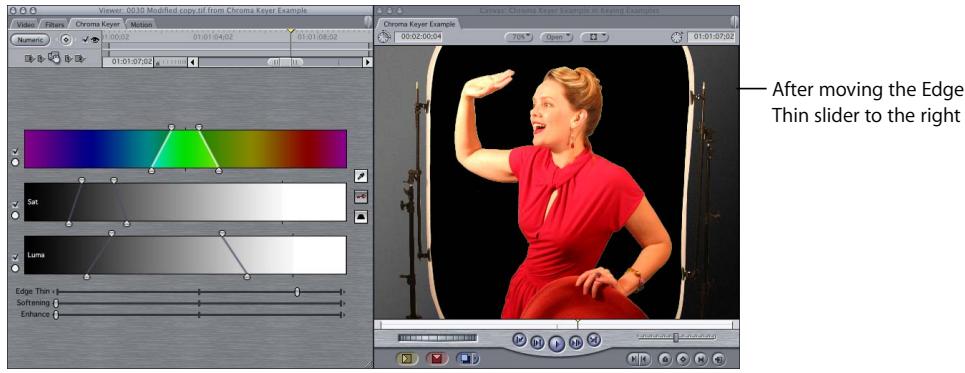Select the Chroma Keyer tab

(x=97, y=24)
